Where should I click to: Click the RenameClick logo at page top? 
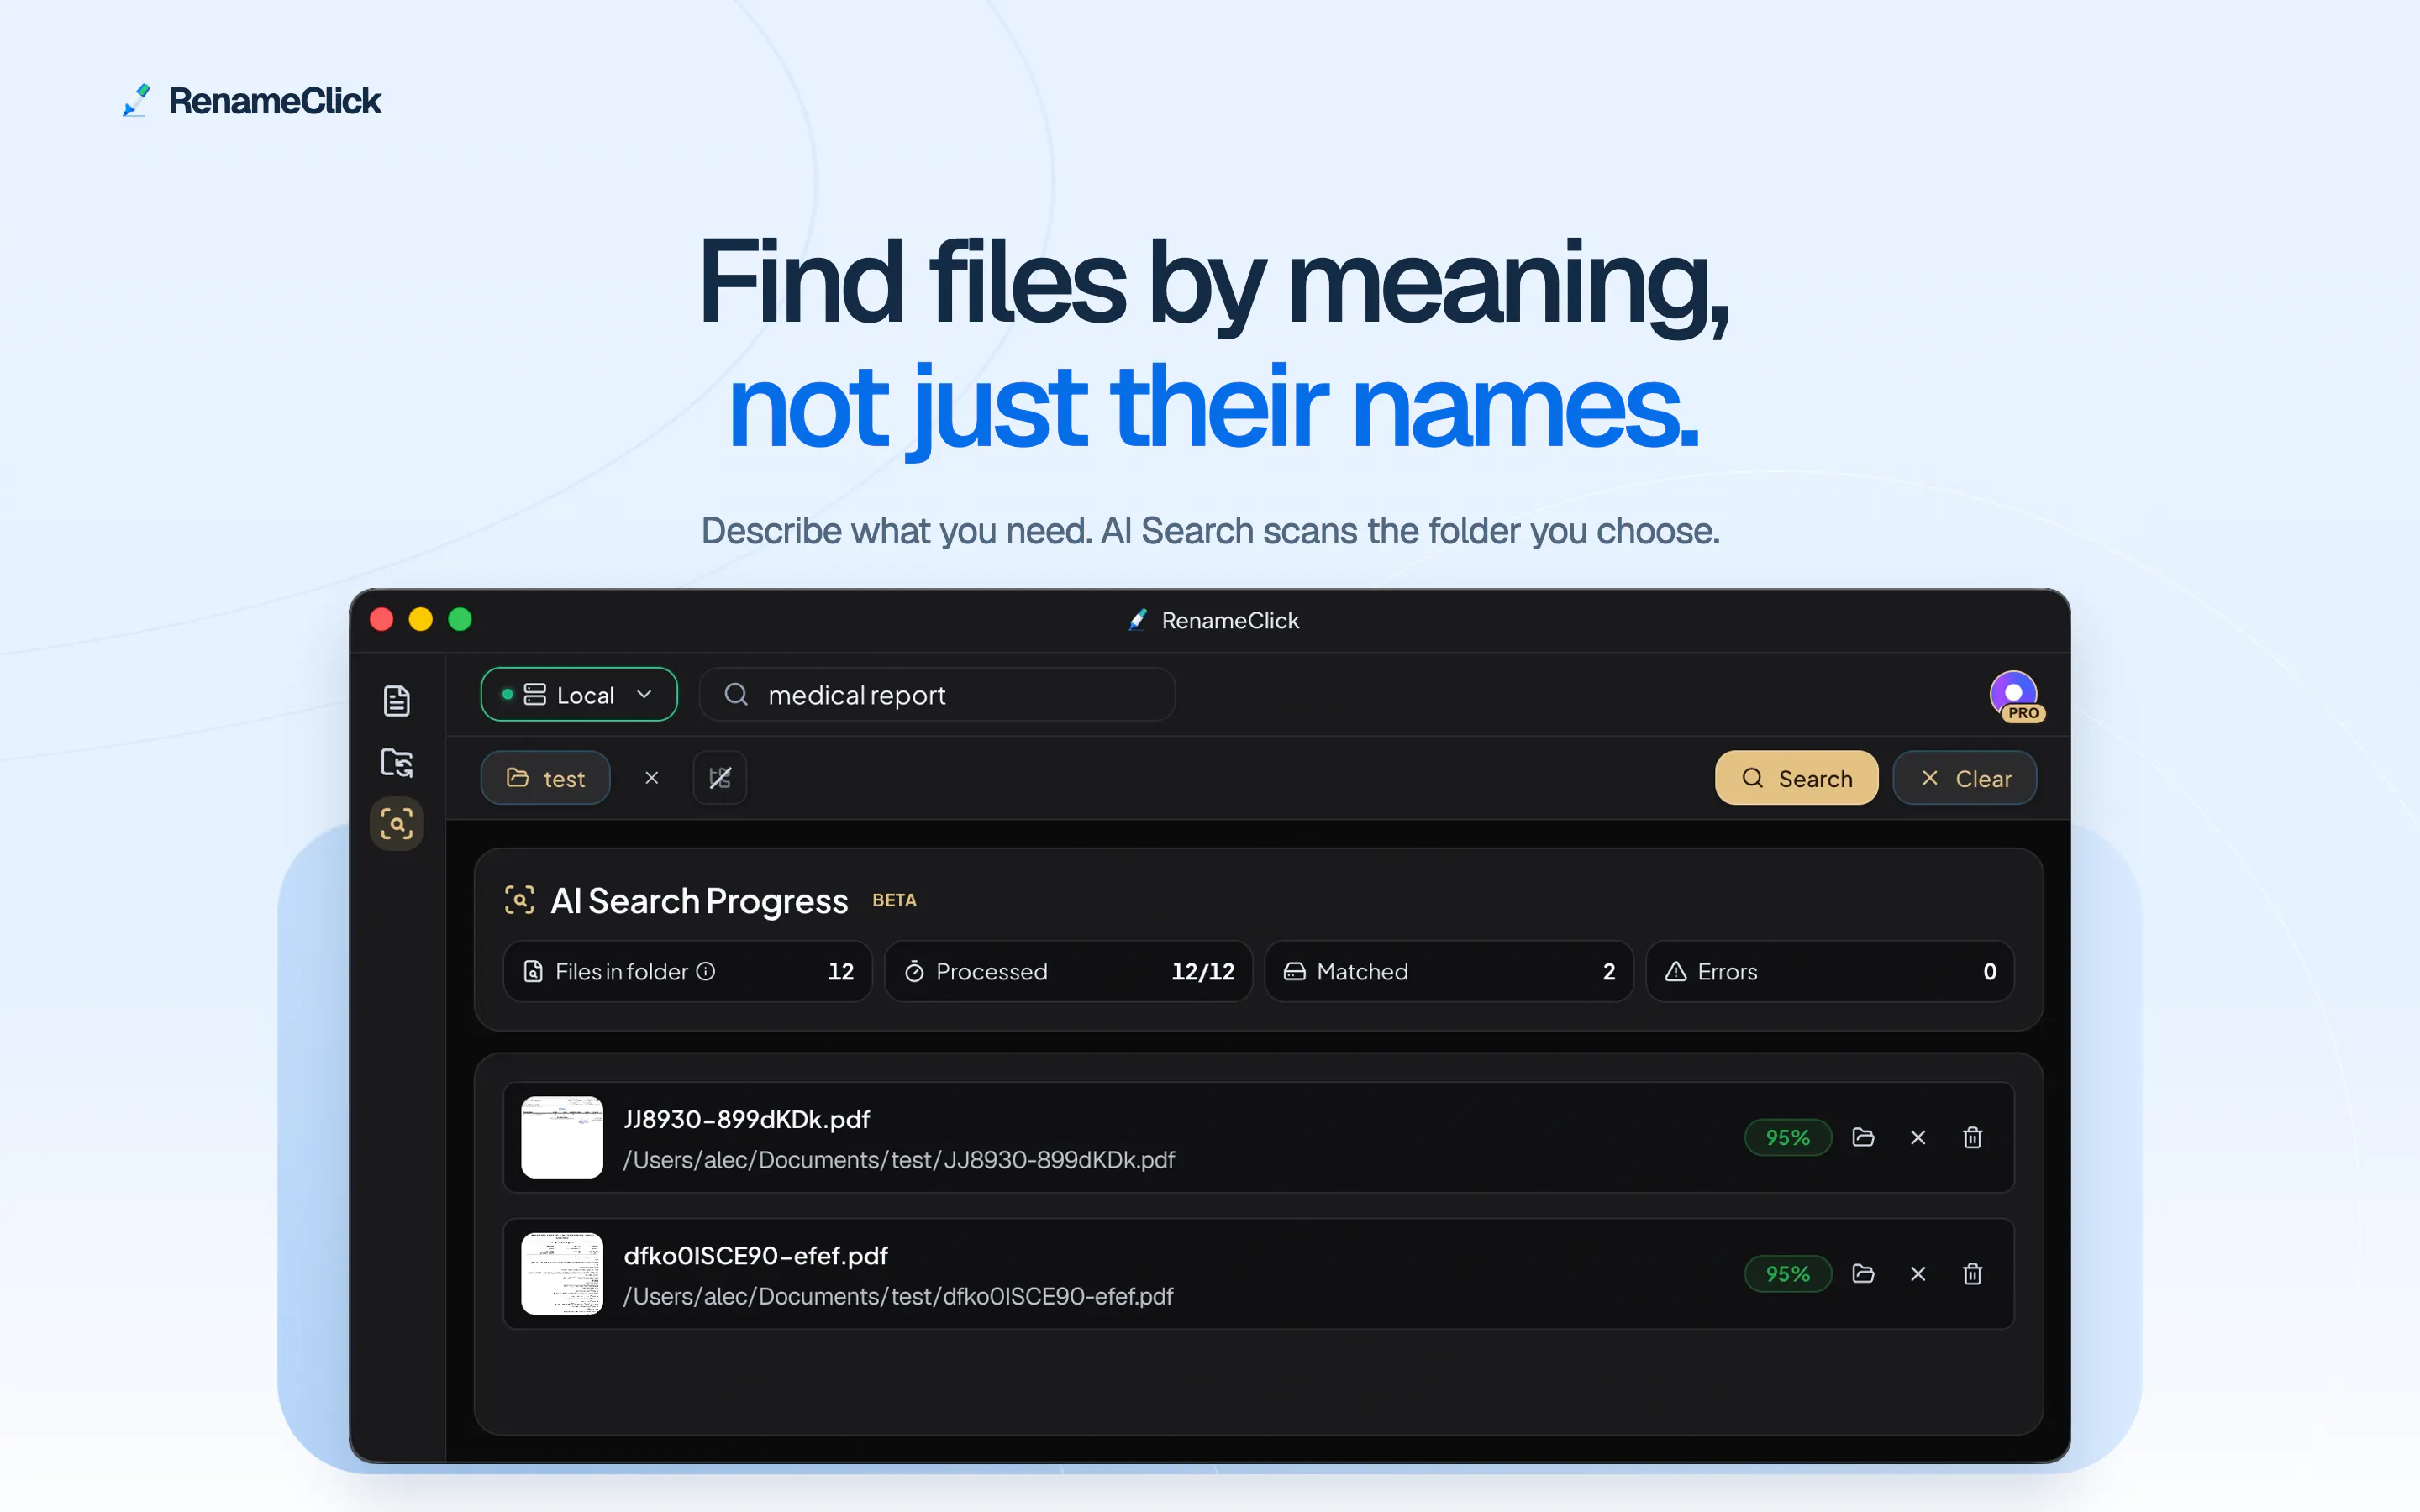click(x=252, y=100)
